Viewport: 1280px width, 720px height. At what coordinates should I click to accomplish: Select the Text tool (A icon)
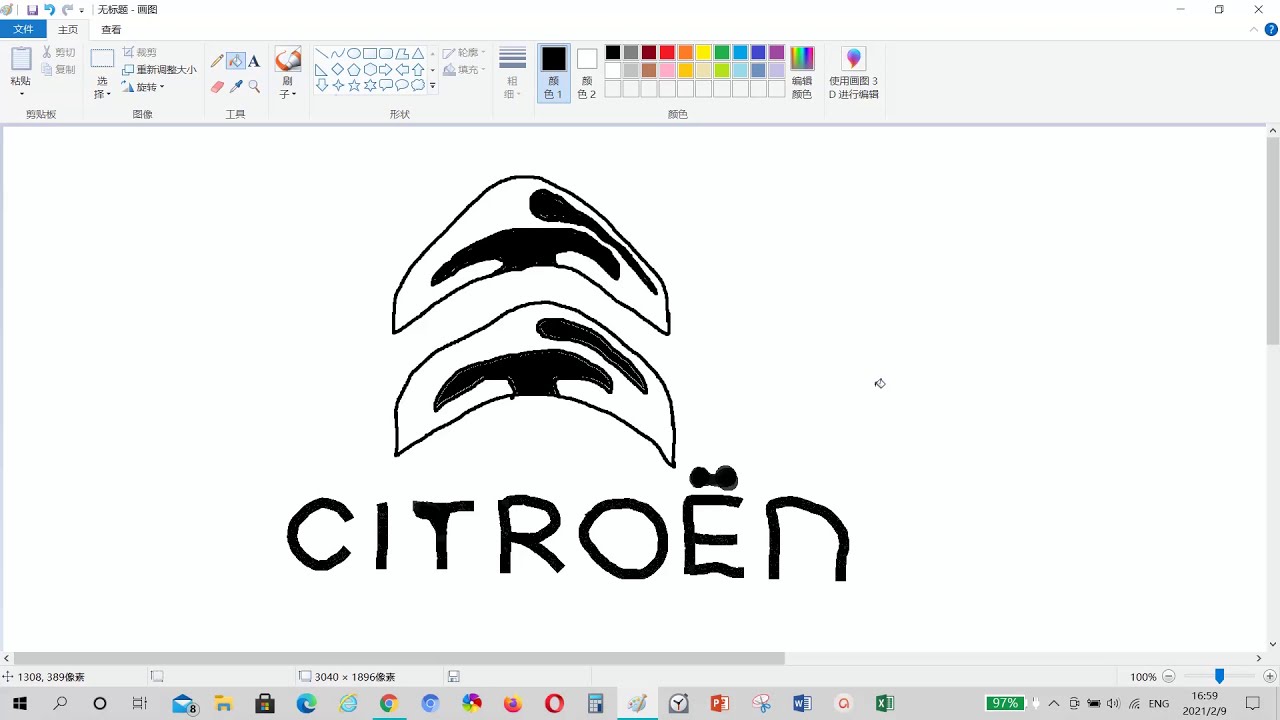pyautogui.click(x=254, y=61)
